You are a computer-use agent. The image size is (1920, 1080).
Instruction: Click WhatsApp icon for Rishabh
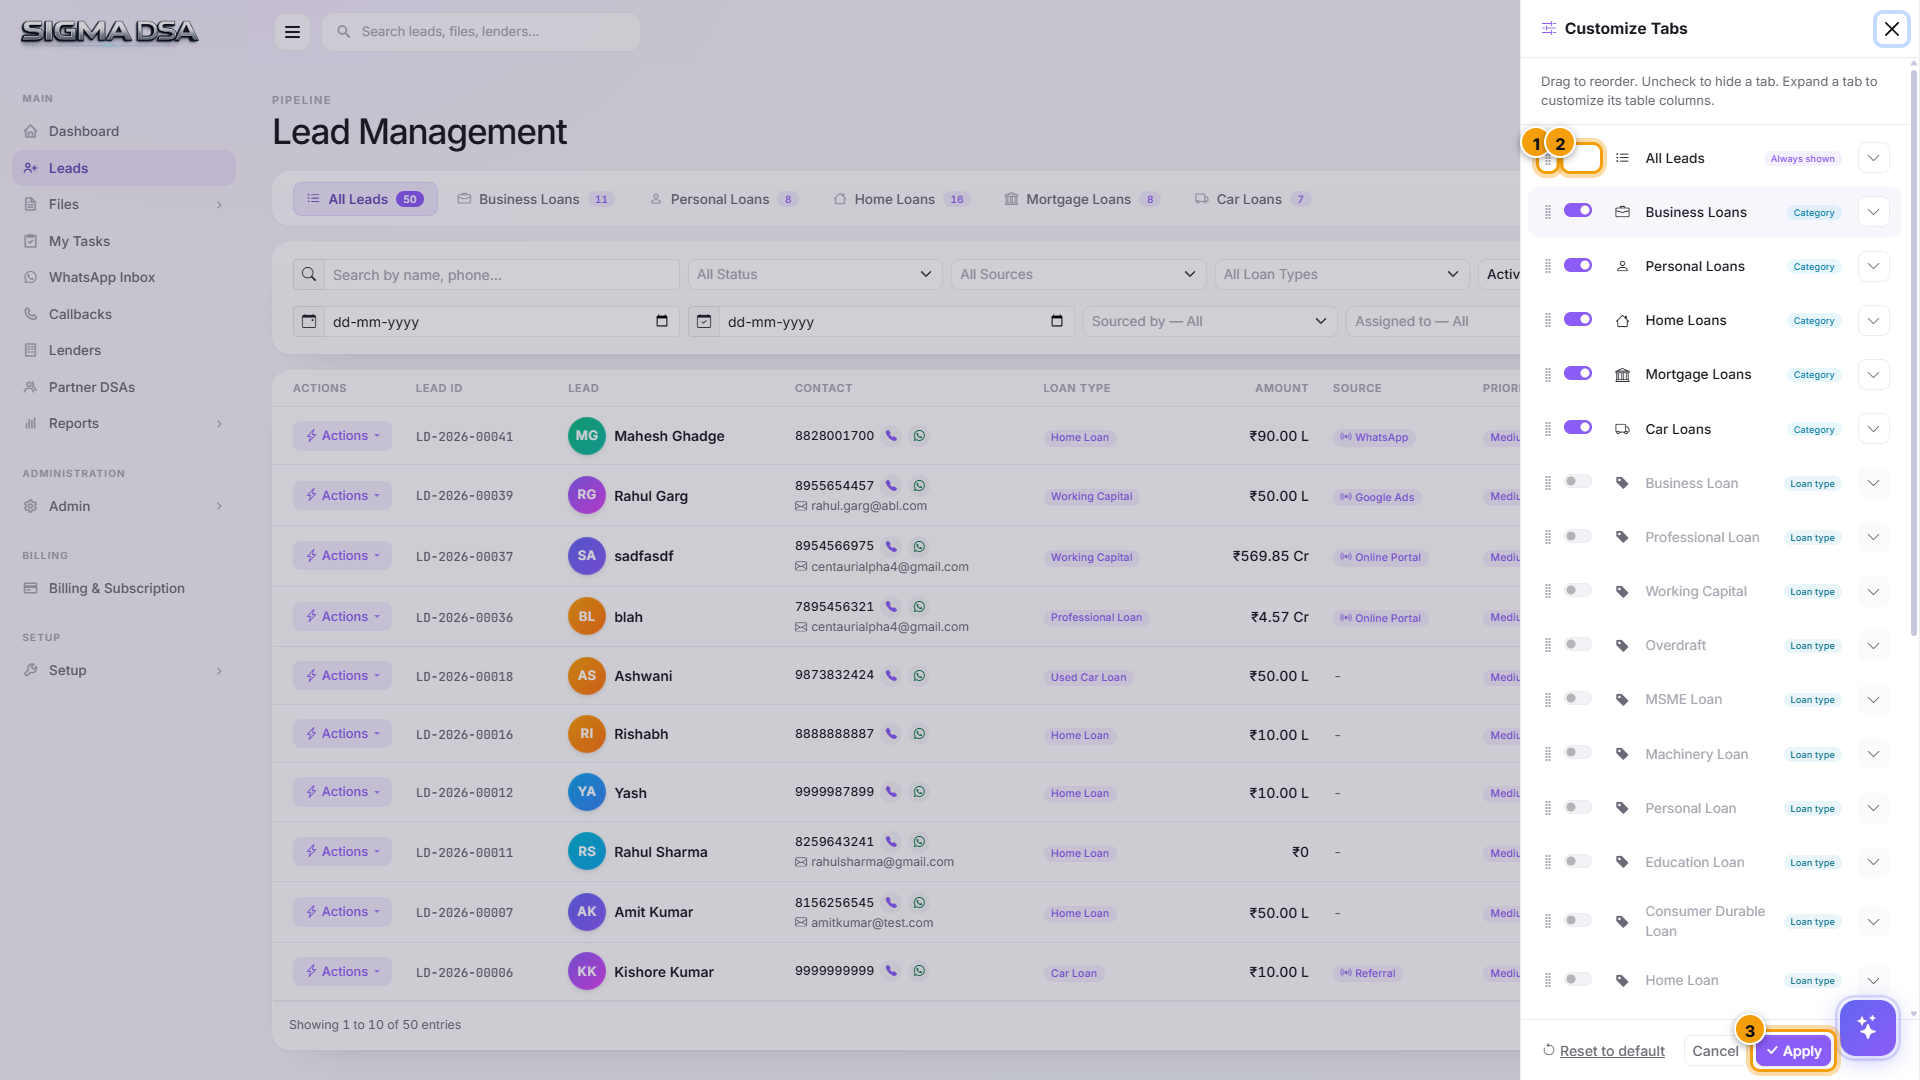point(919,734)
